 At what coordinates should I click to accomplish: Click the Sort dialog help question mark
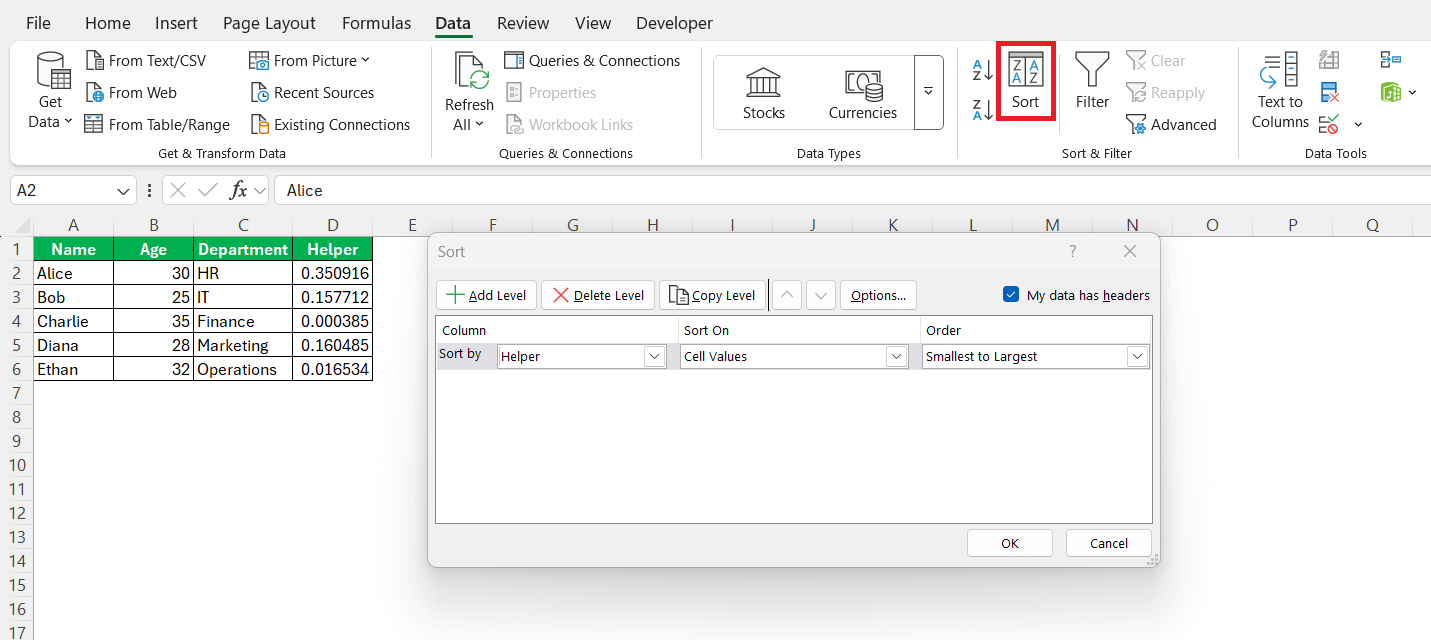pyautogui.click(x=1073, y=251)
